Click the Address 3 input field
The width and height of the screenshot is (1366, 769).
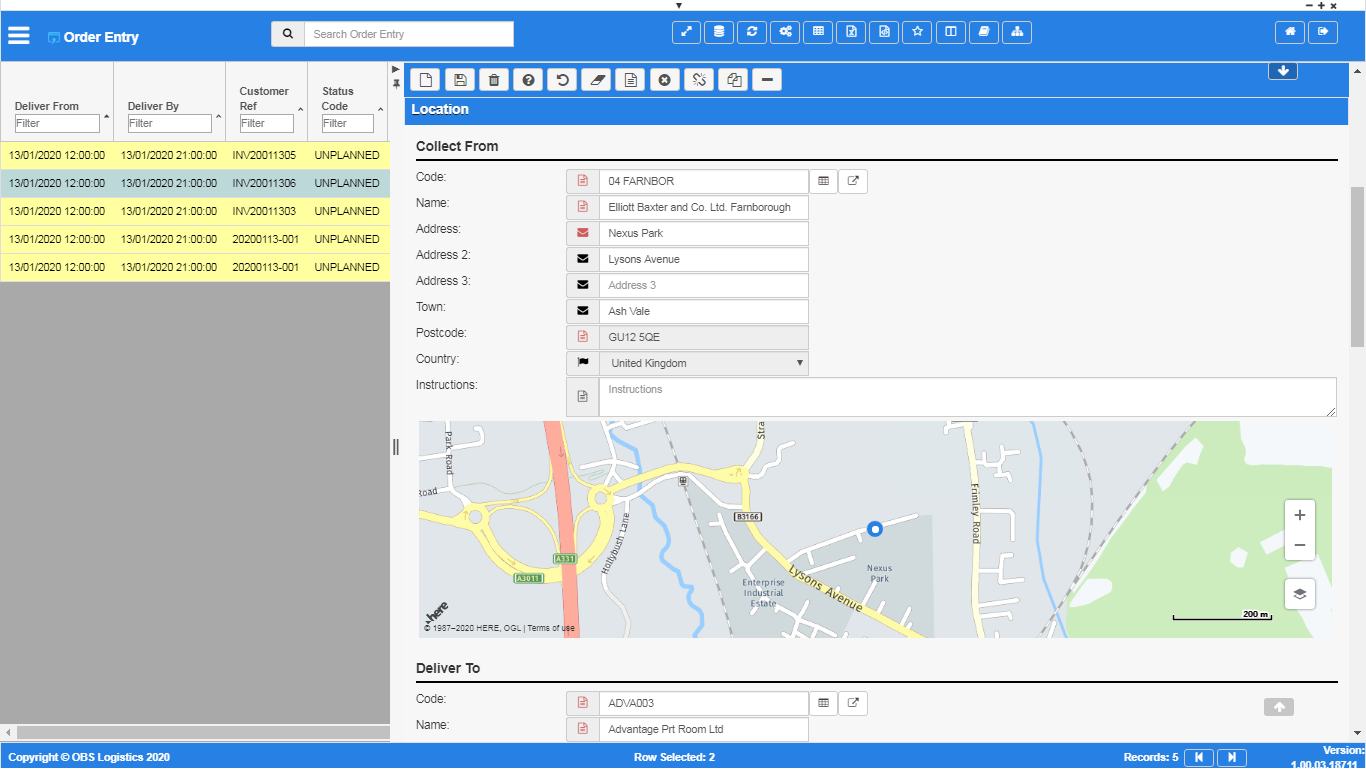pos(703,285)
